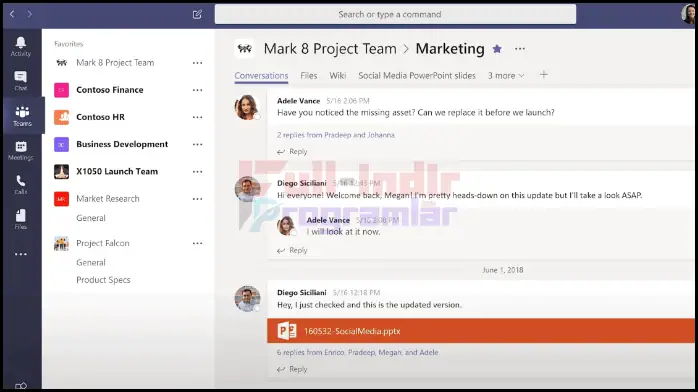
Task: Open the Chat section icon
Action: pos(21,81)
